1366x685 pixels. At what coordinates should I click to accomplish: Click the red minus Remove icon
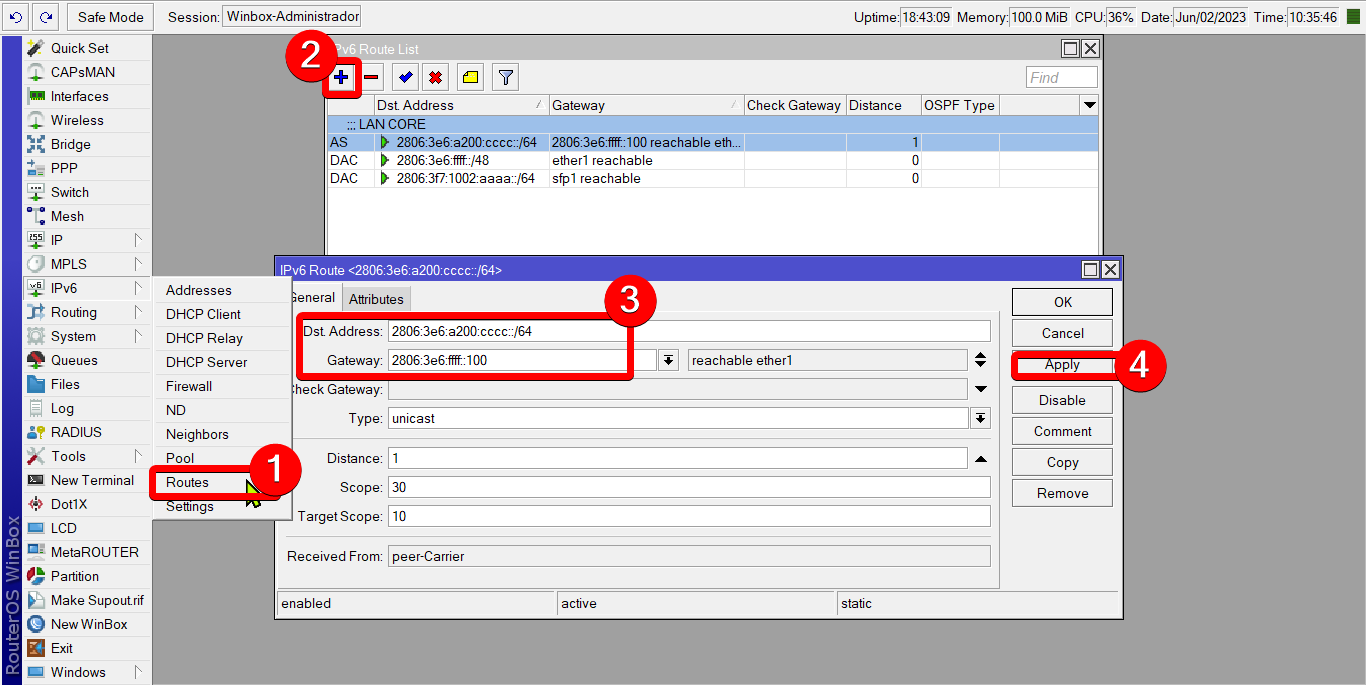click(371, 77)
